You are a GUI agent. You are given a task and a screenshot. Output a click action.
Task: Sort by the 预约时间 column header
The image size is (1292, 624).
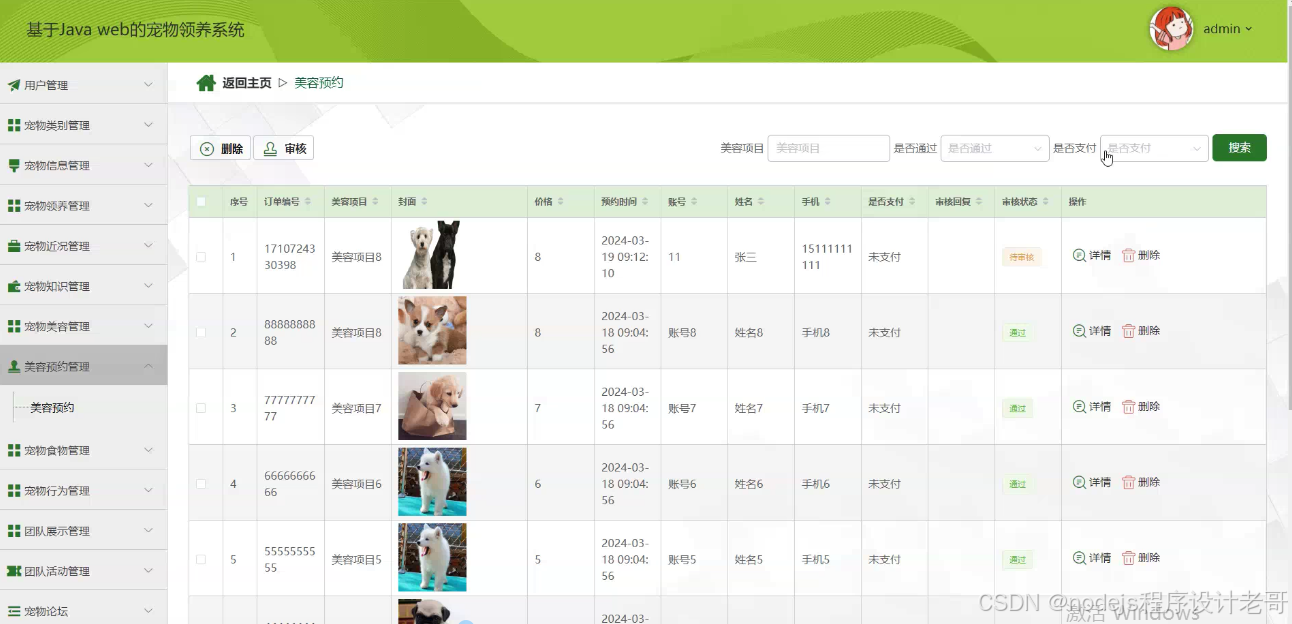pyautogui.click(x=625, y=202)
